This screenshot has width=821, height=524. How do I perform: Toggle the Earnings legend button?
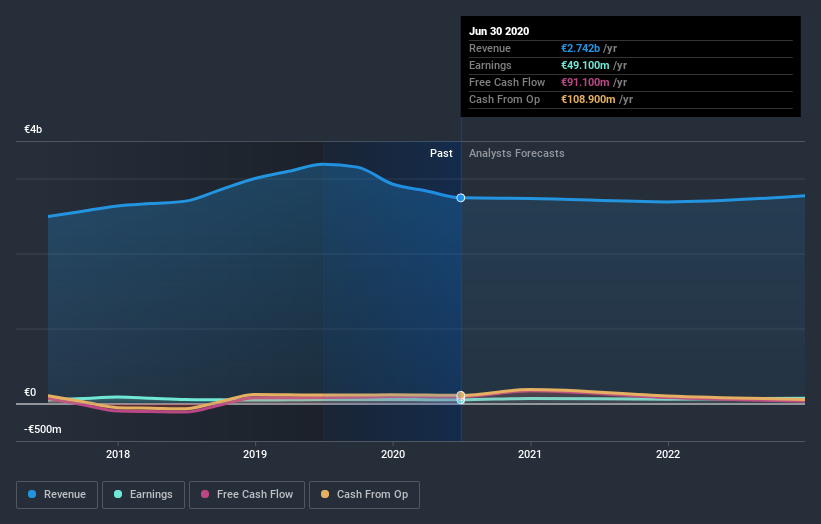coord(143,495)
